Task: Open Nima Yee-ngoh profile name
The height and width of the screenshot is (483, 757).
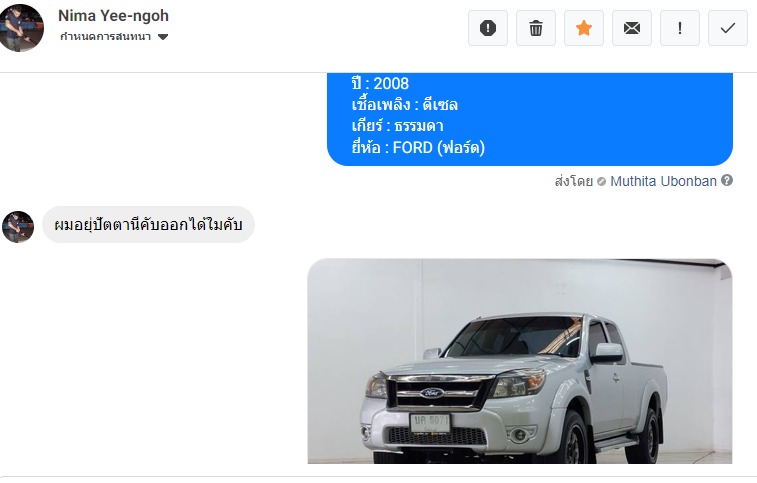Action: click(x=113, y=16)
